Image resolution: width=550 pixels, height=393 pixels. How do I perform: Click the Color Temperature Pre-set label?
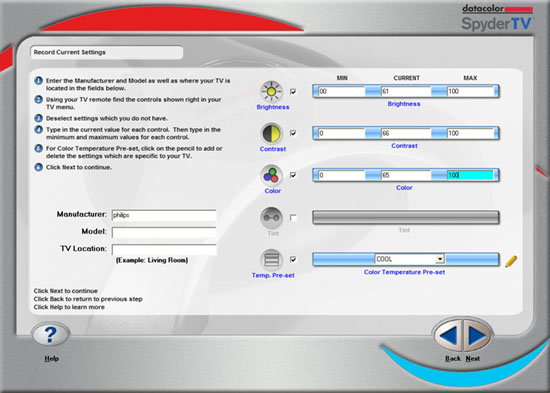point(404,272)
